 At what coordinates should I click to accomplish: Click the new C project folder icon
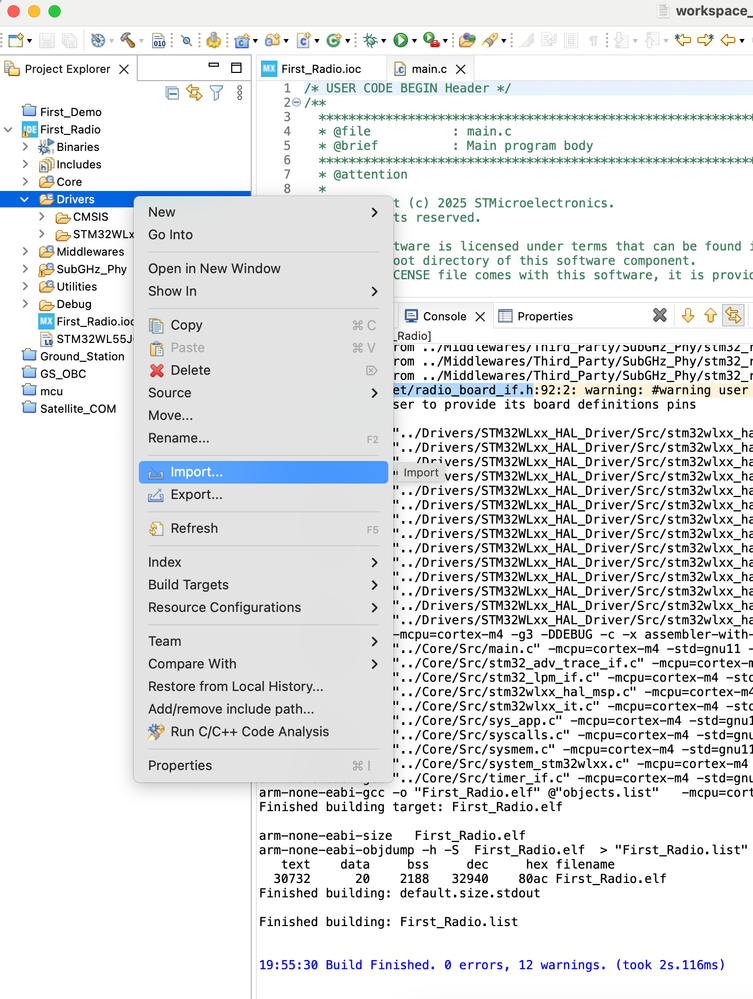242,41
